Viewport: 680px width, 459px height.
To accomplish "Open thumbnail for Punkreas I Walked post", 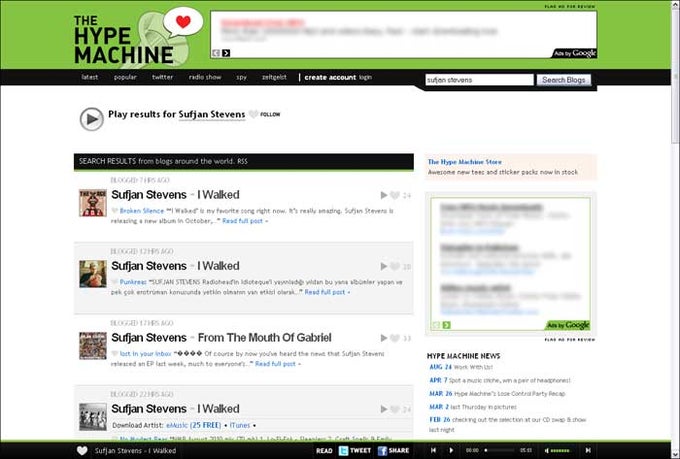I will tap(93, 274).
